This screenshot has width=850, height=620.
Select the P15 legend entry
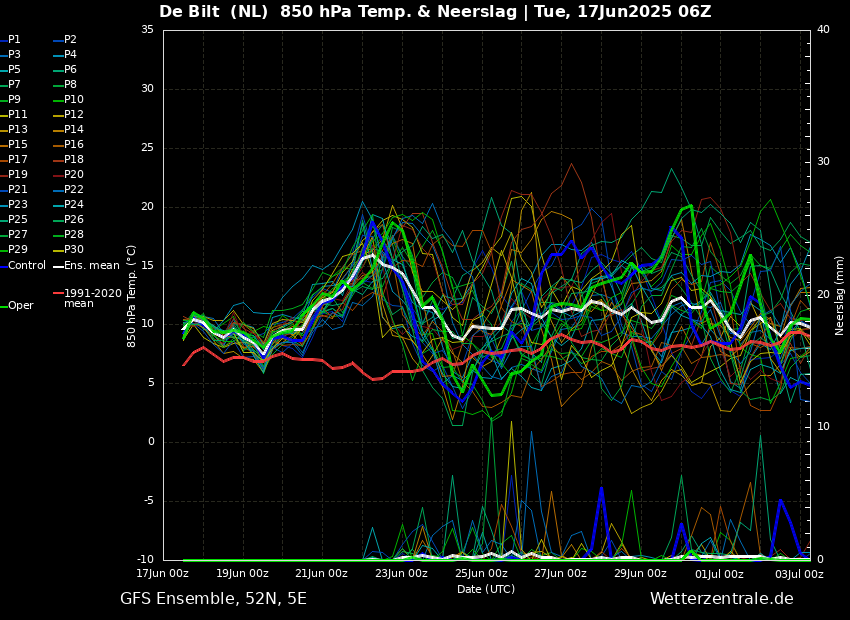[x=18, y=145]
